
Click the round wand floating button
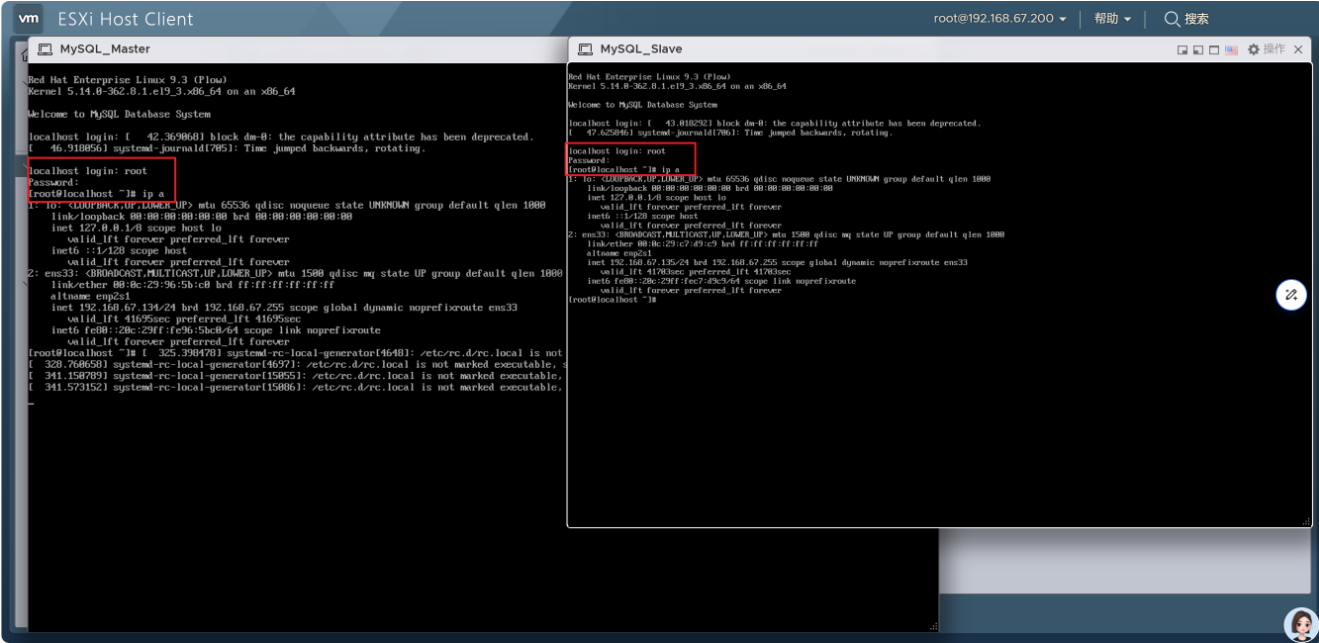(x=1292, y=294)
